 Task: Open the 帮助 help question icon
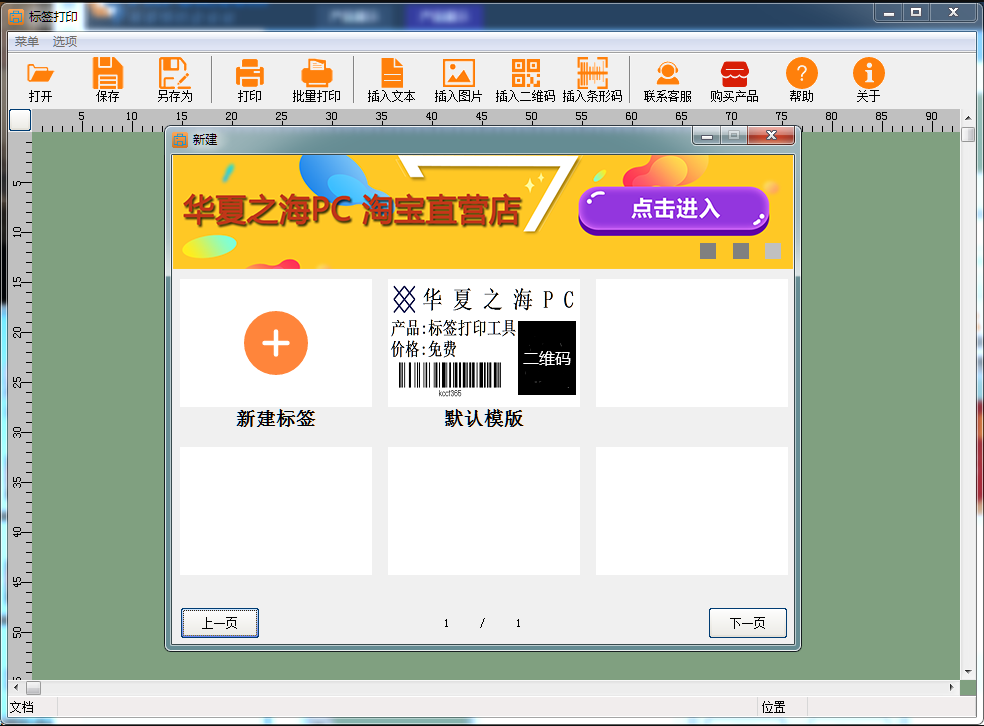[801, 74]
